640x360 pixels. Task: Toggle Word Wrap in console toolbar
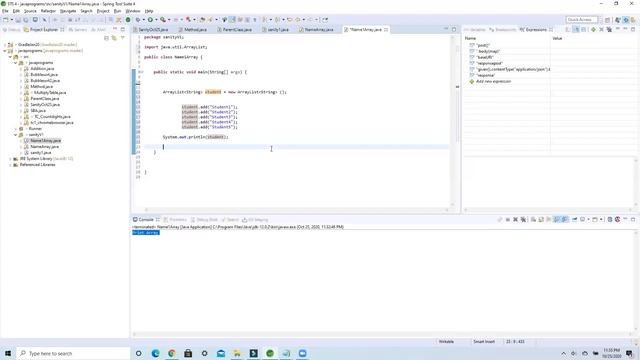coord(549,220)
